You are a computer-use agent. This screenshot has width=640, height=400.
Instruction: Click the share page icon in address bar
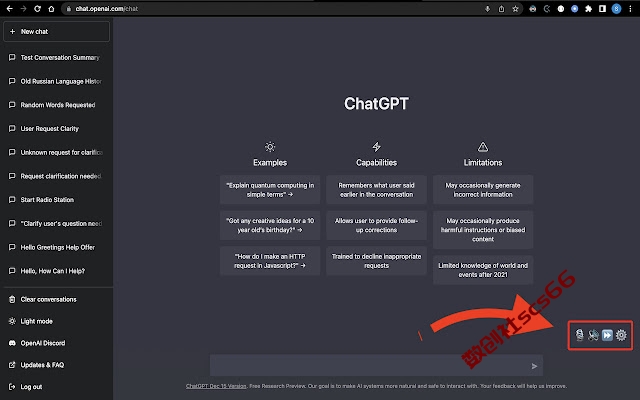(501, 9)
